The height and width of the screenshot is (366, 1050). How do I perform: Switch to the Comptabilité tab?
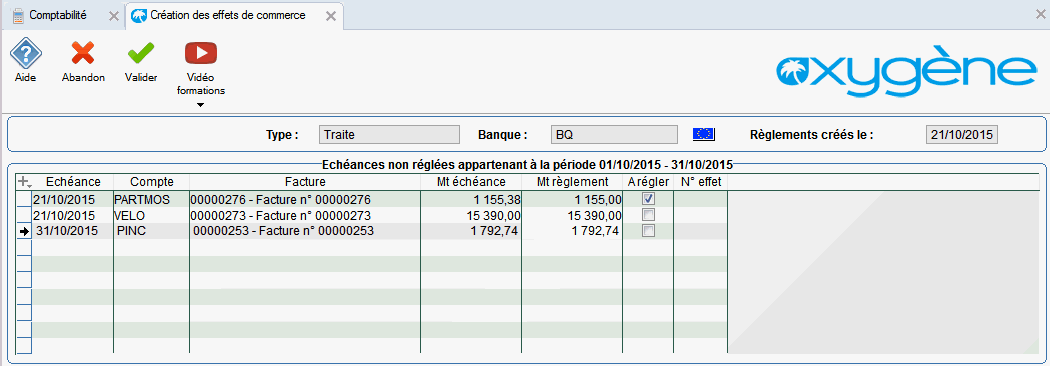coord(58,15)
